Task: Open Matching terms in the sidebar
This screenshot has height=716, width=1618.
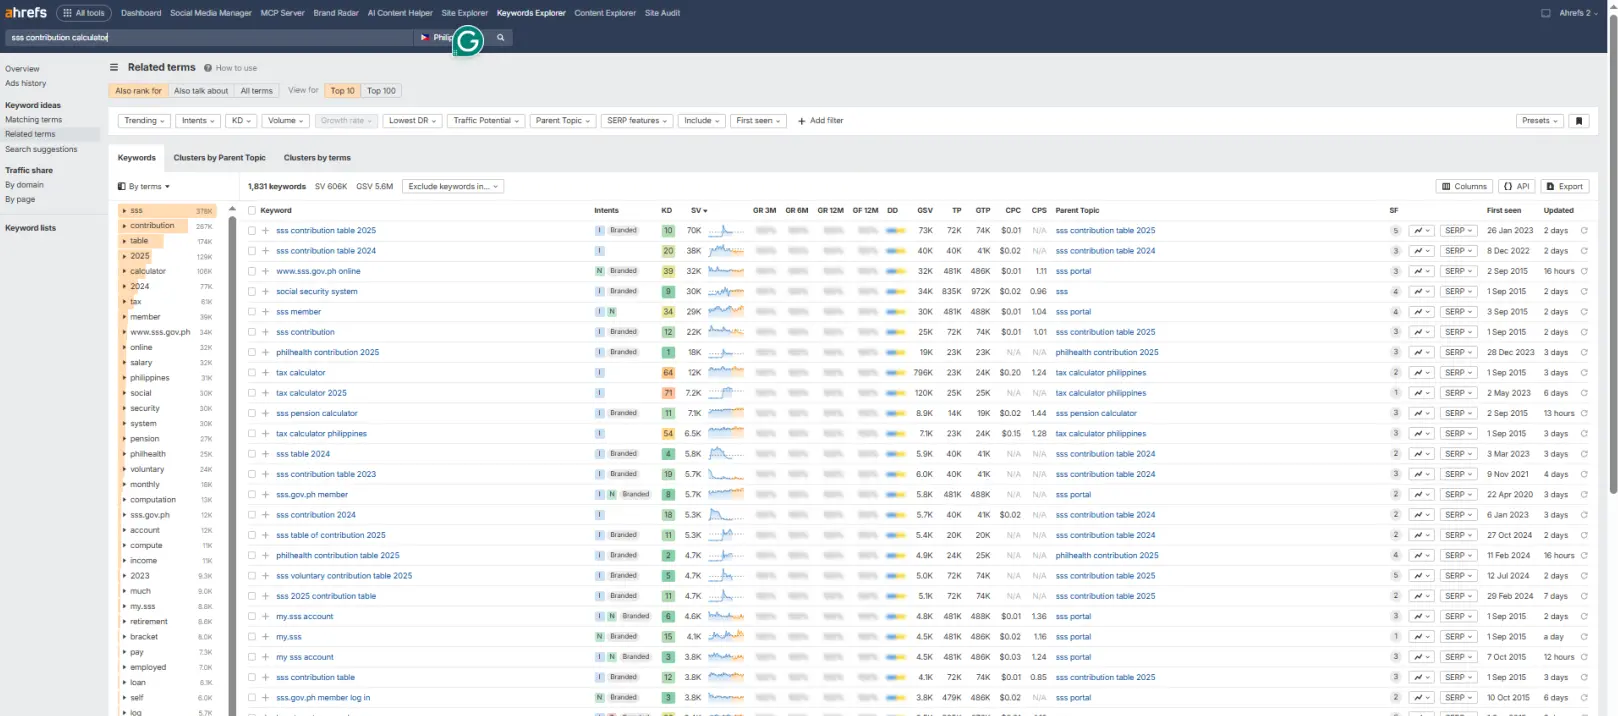Action: click(x=33, y=120)
